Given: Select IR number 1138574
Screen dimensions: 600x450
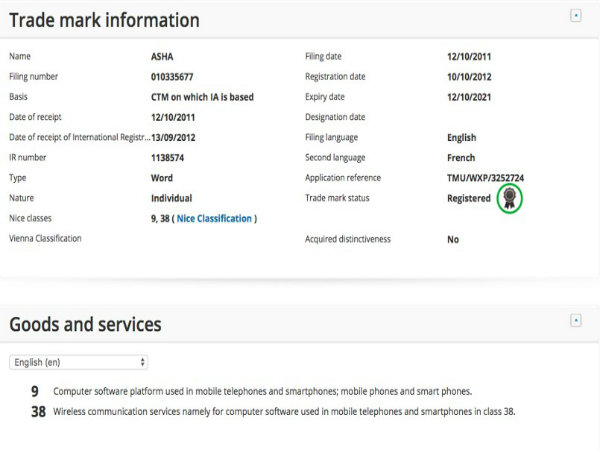Looking at the screenshot, I should (x=167, y=158).
